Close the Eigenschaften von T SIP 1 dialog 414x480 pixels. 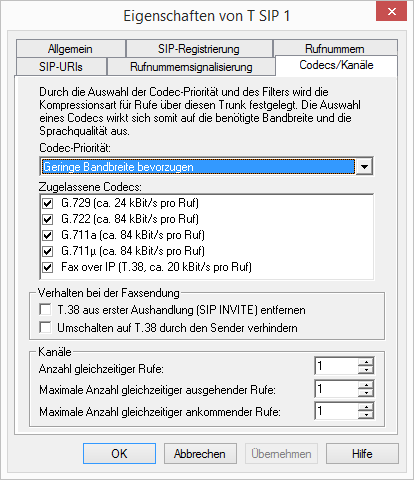point(391,12)
